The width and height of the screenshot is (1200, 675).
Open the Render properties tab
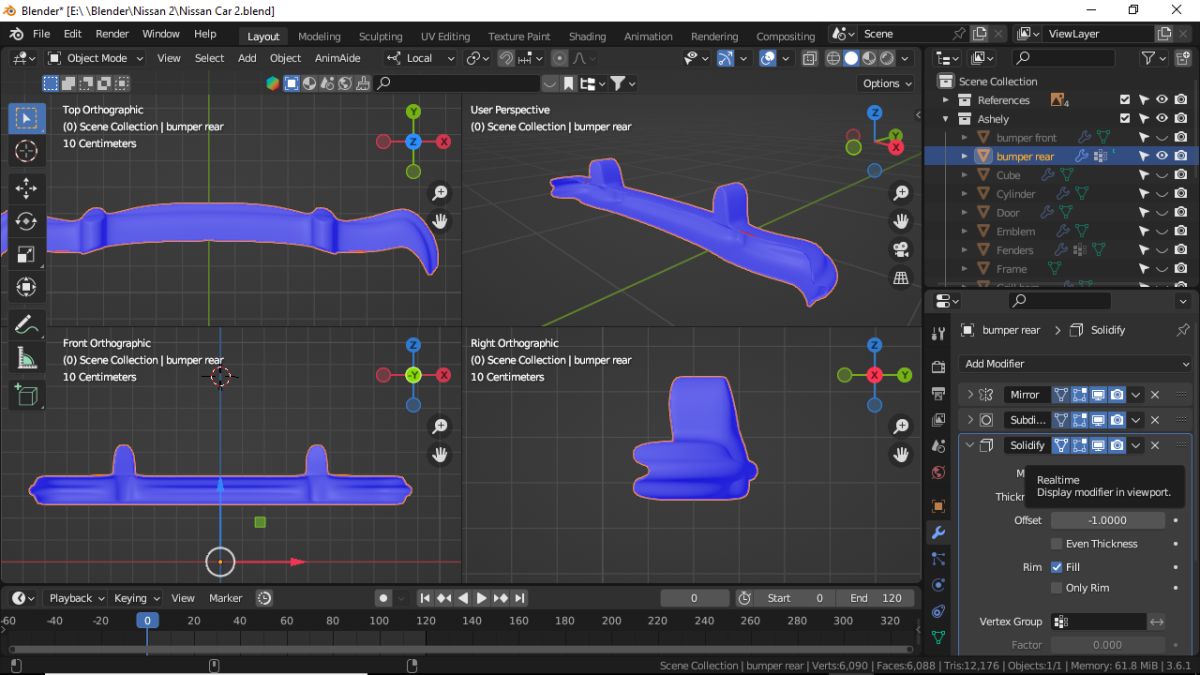click(x=938, y=367)
